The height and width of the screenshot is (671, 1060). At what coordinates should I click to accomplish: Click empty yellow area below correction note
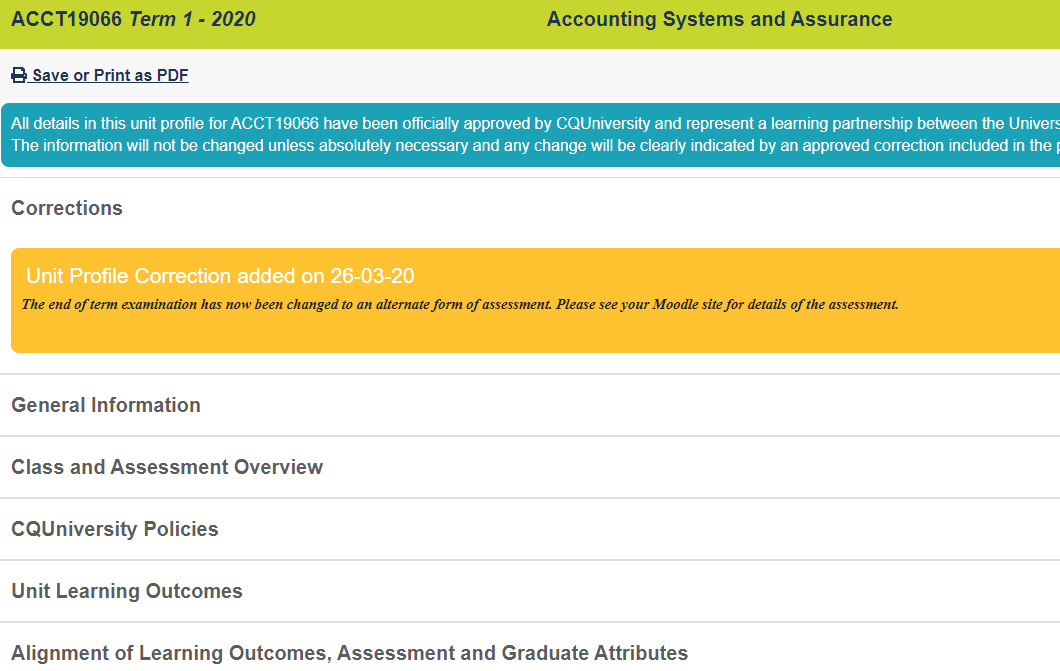coord(500,333)
